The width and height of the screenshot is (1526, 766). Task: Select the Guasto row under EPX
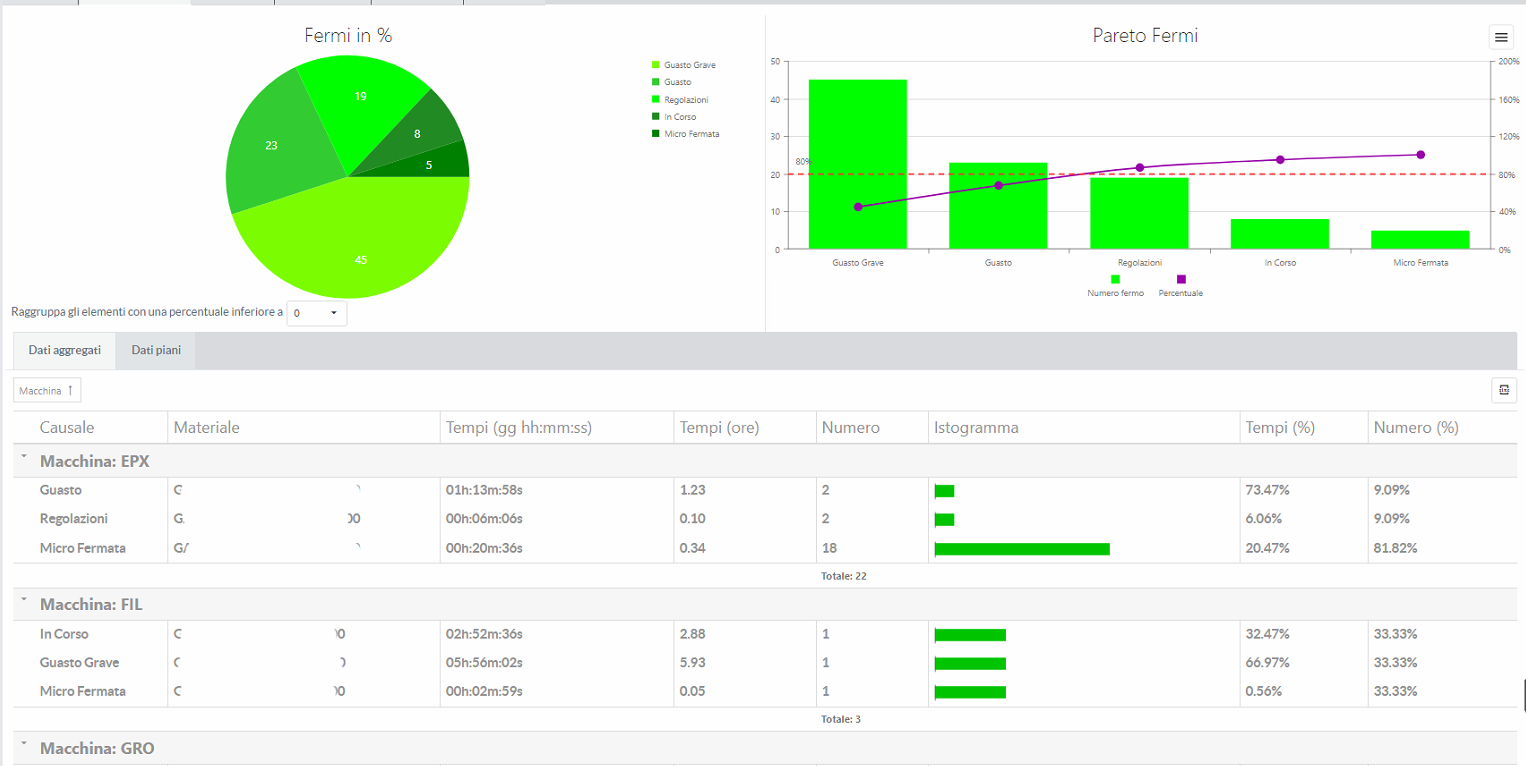pyautogui.click(x=765, y=491)
